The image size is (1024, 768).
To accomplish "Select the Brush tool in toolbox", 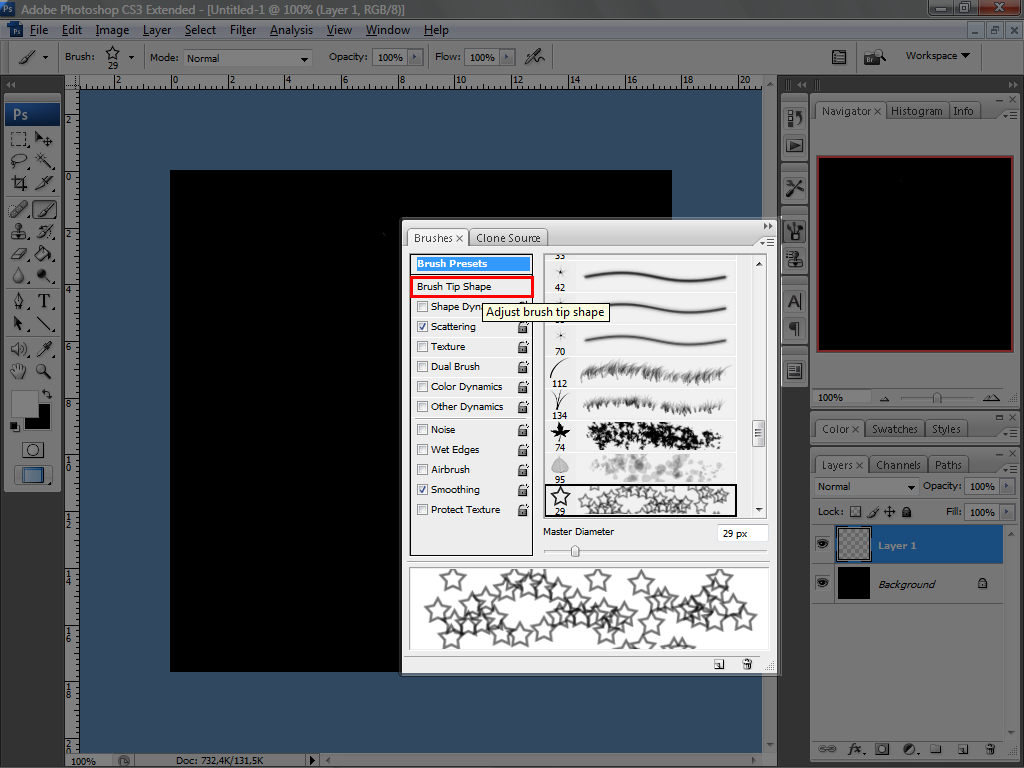I will (x=44, y=210).
